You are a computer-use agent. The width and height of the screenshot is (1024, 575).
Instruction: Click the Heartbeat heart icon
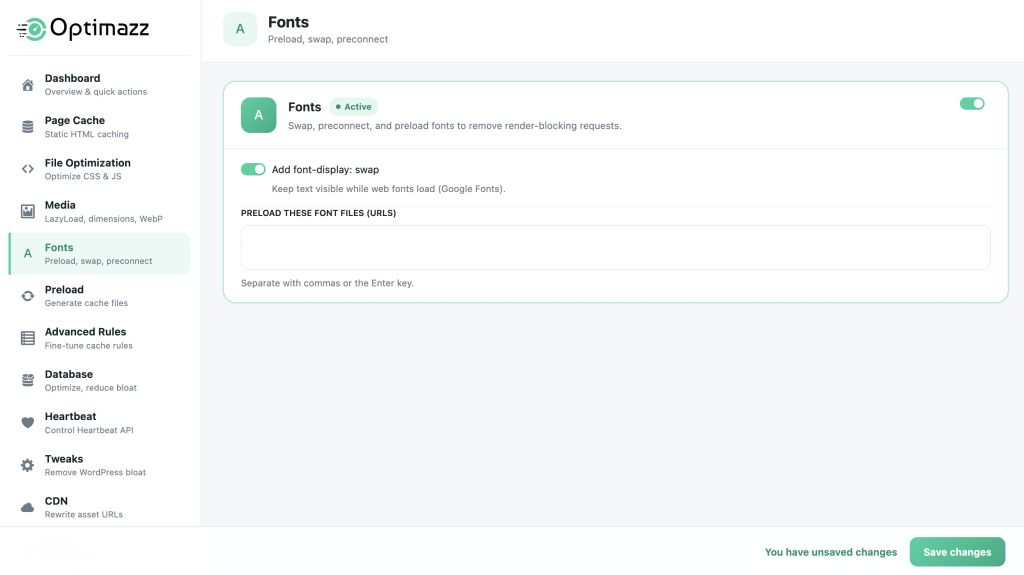click(x=27, y=423)
